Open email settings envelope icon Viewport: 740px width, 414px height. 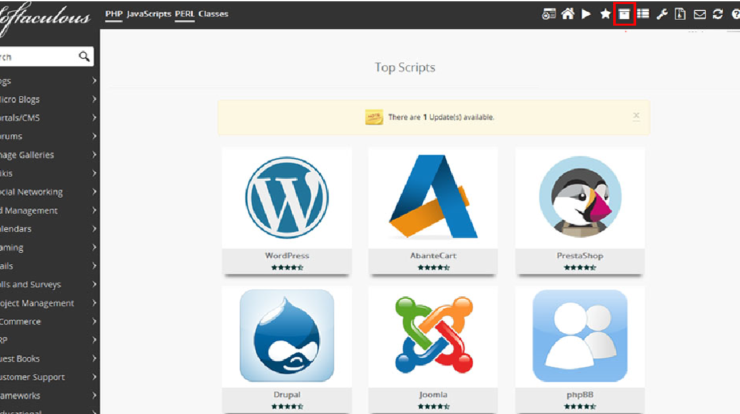[699, 14]
